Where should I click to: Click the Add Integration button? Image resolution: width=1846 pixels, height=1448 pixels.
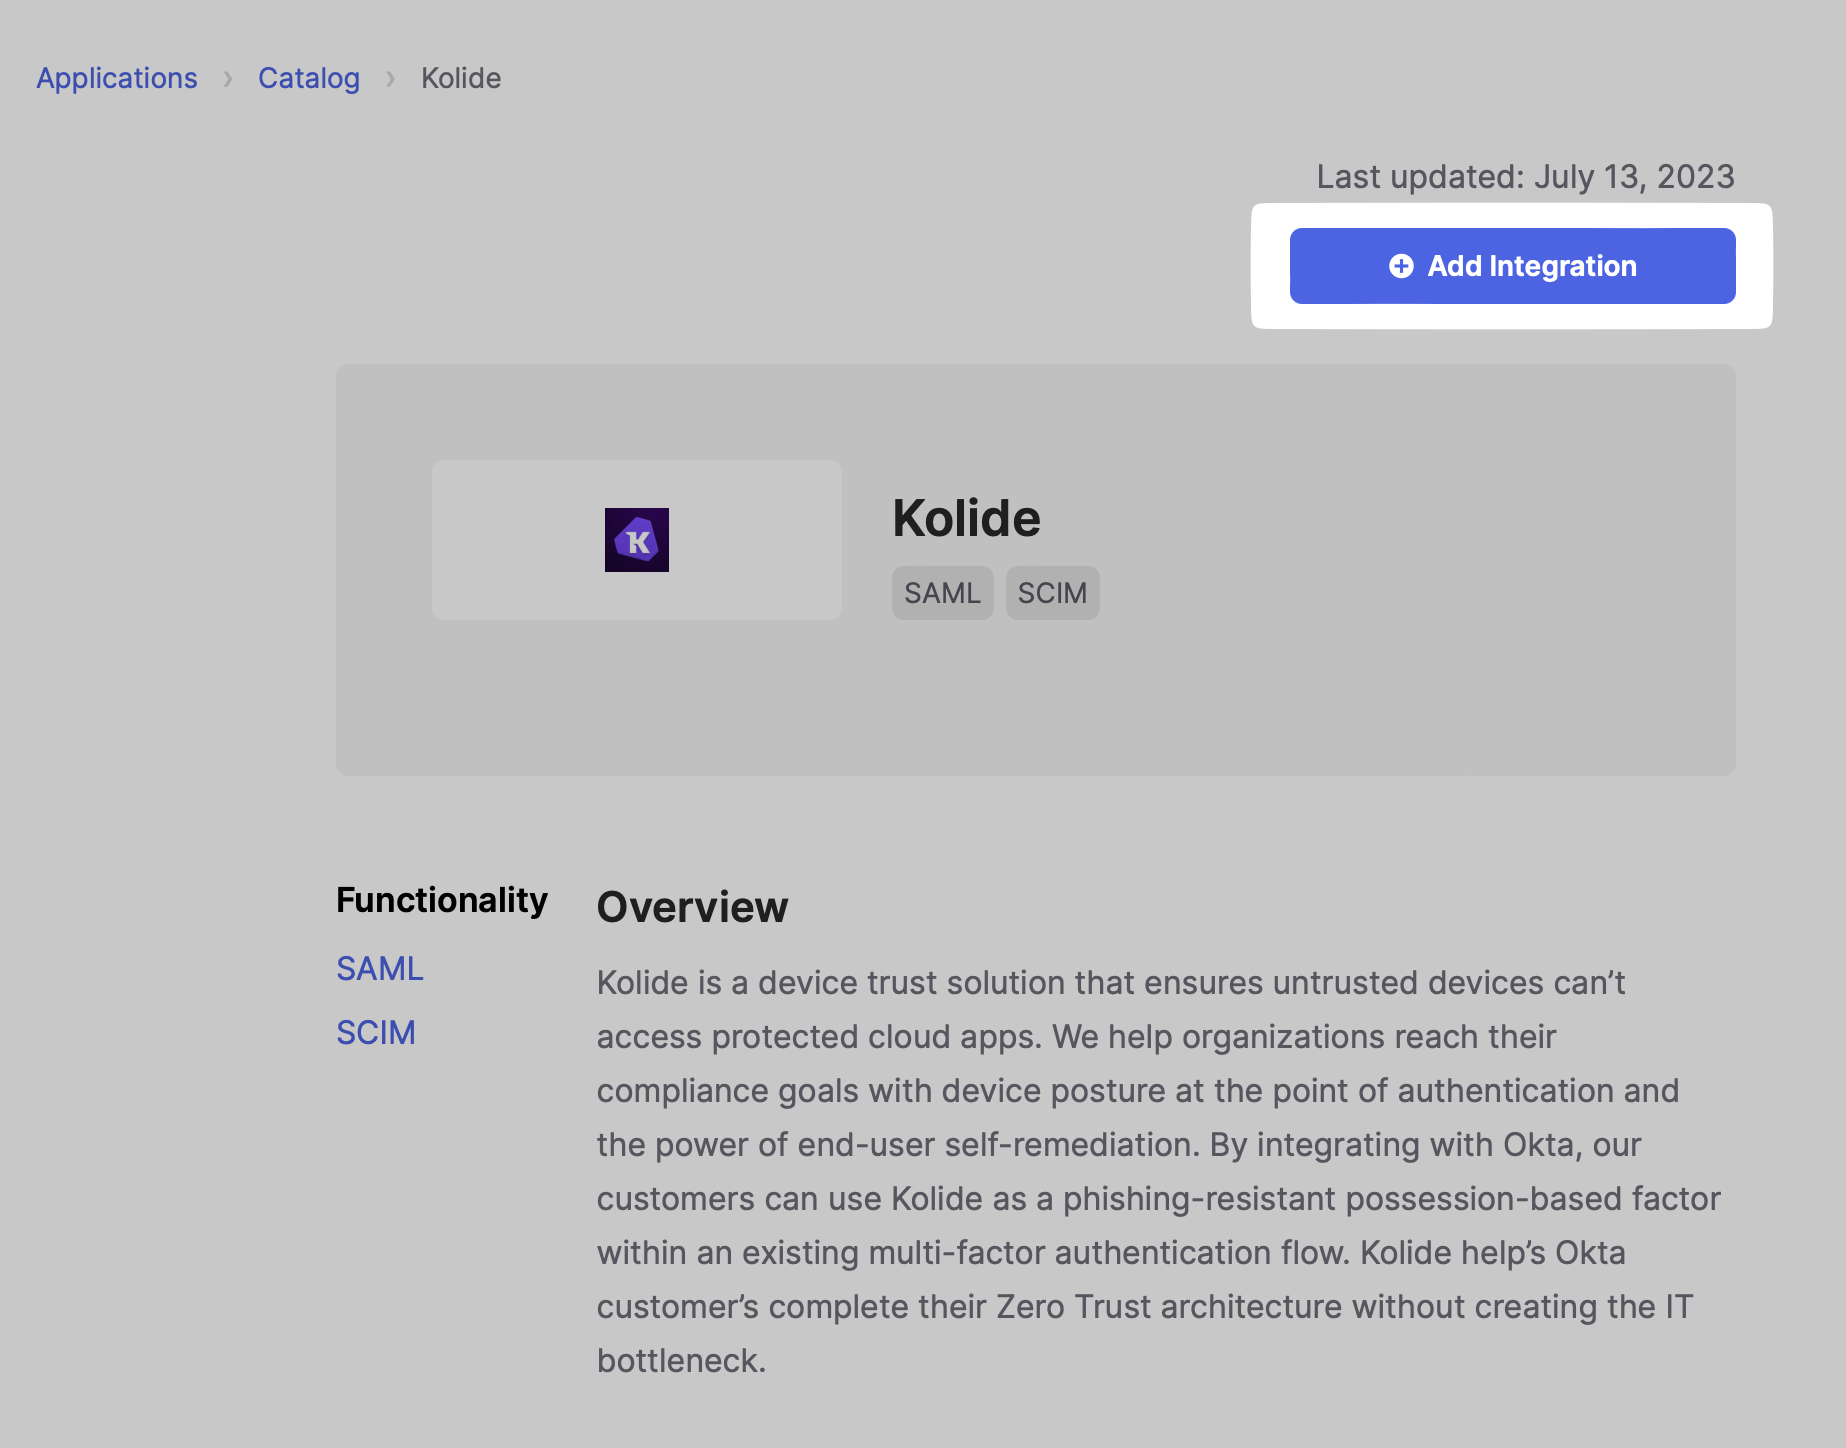point(1512,266)
